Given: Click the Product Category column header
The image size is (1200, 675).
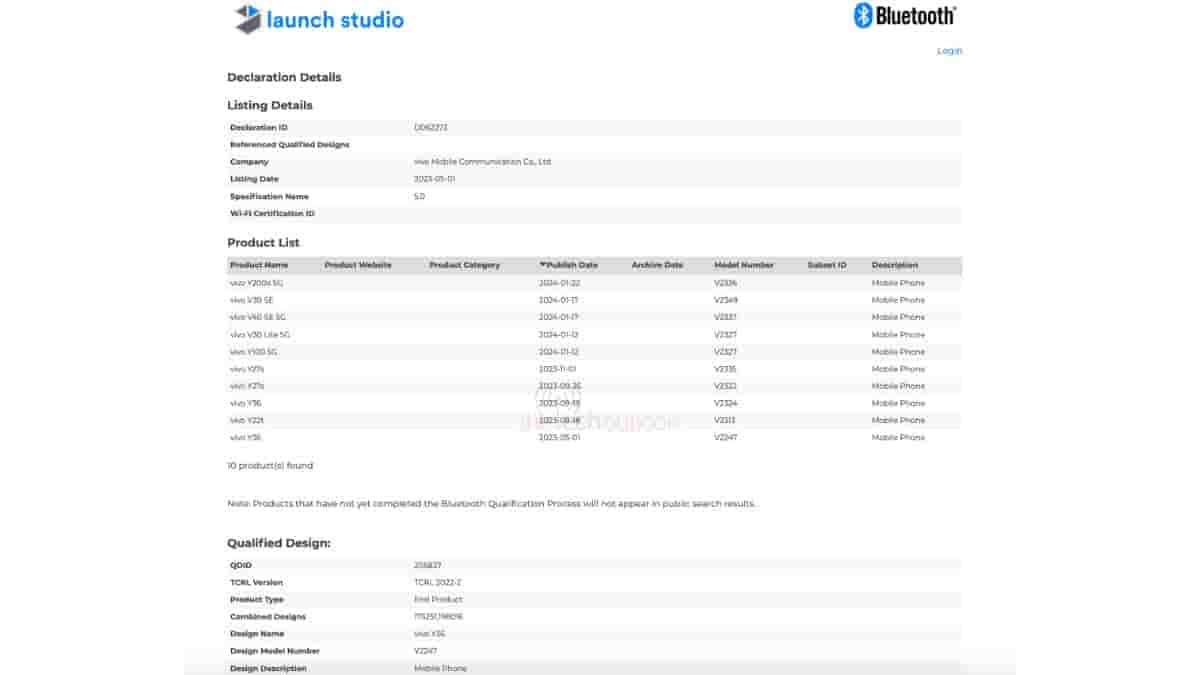Looking at the screenshot, I should pyautogui.click(x=464, y=265).
